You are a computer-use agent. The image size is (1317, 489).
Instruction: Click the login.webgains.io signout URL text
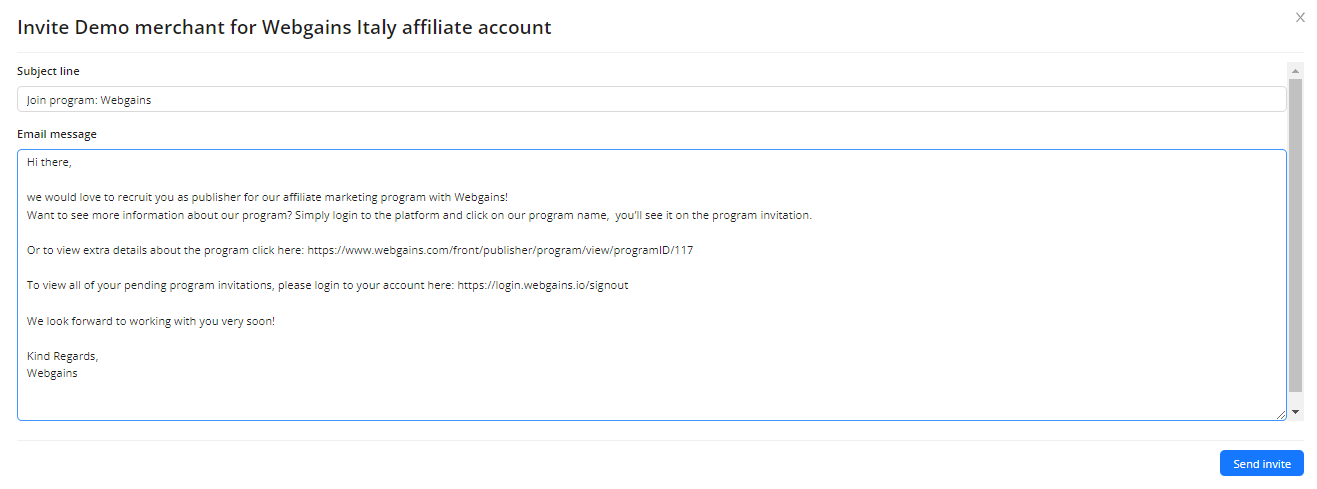543,286
